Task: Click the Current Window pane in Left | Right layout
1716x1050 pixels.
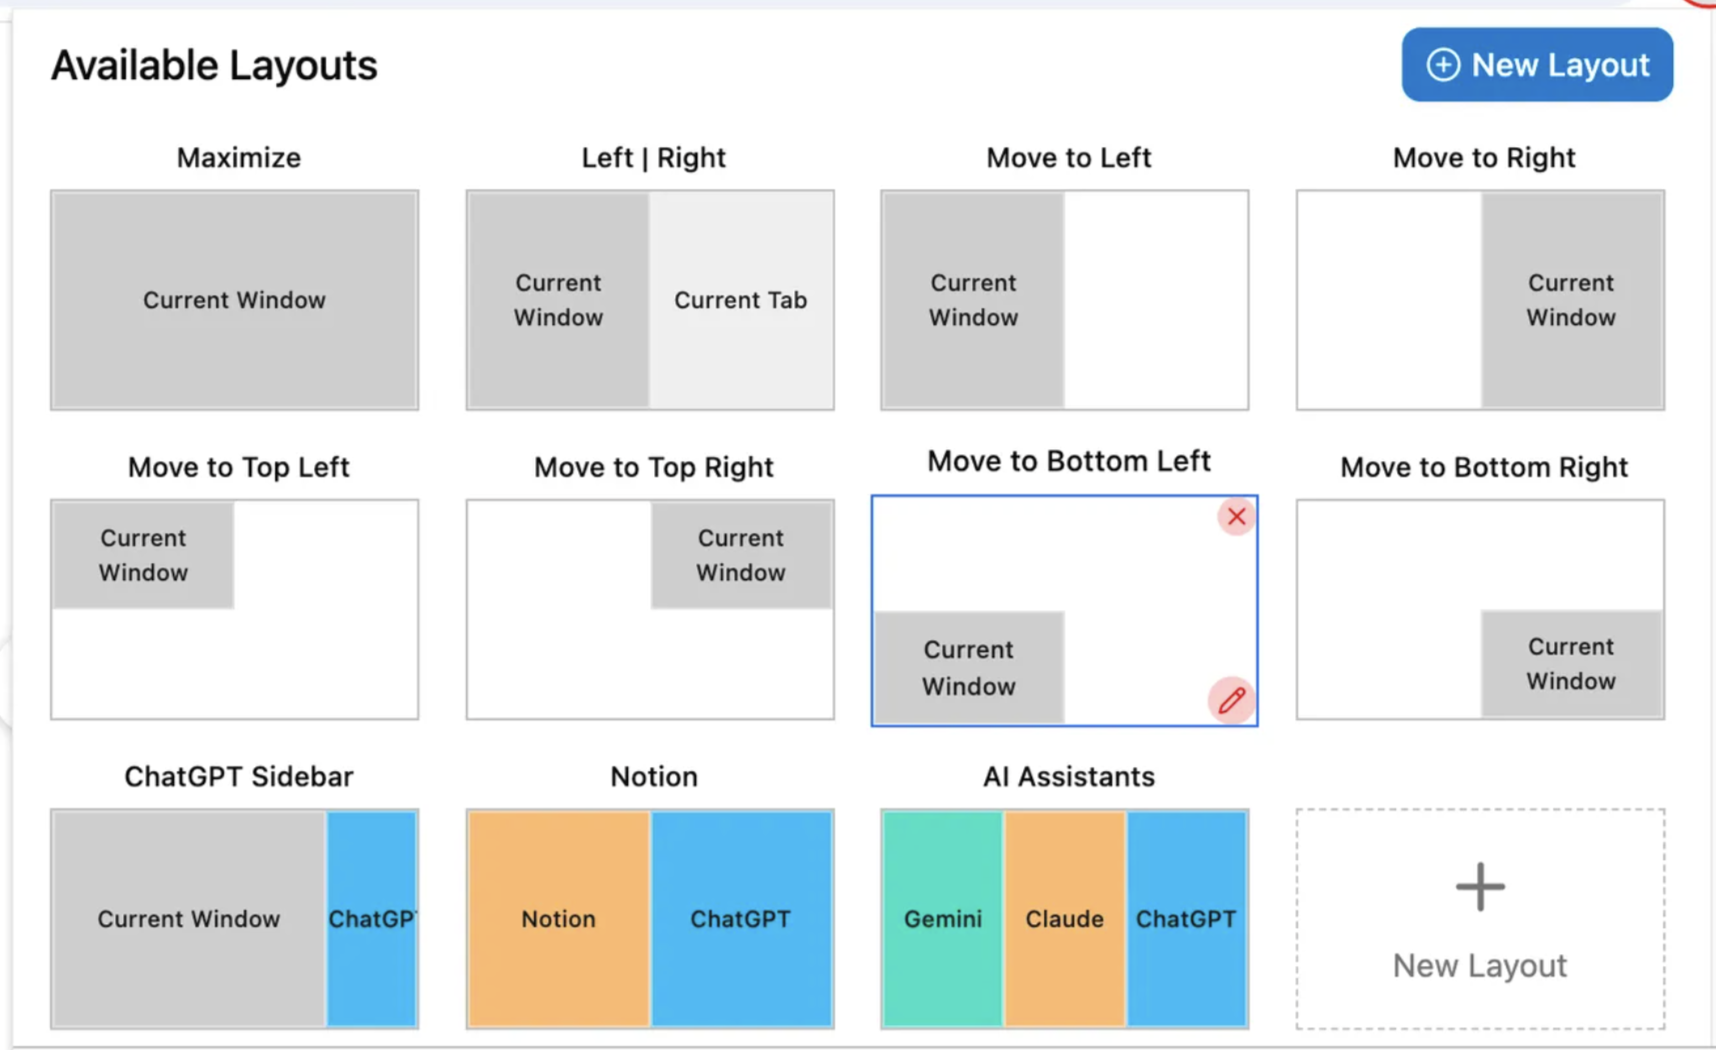Action: (558, 300)
